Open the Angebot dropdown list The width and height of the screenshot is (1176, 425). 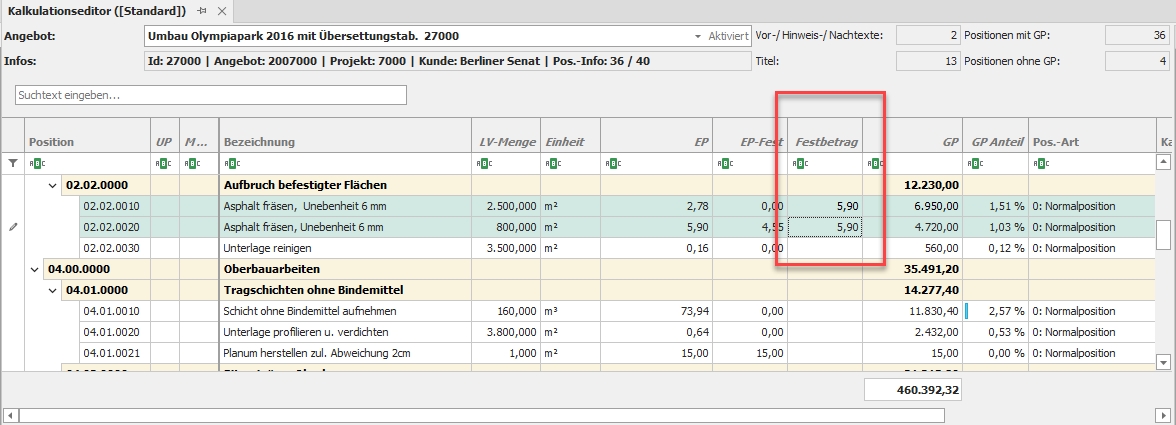pos(698,36)
